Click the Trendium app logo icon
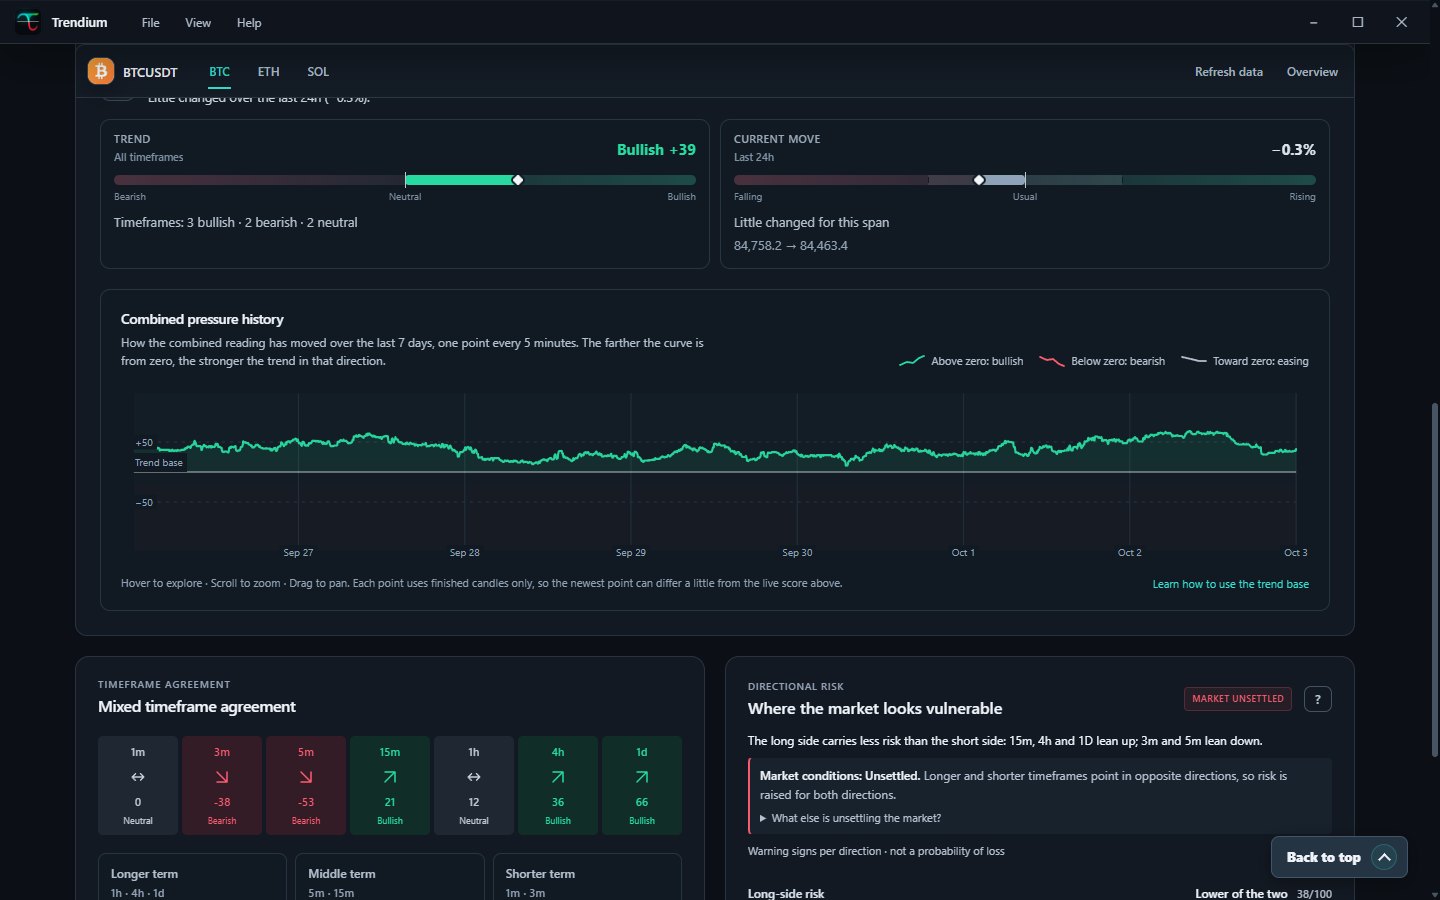Viewport: 1440px width, 900px height. (x=28, y=22)
